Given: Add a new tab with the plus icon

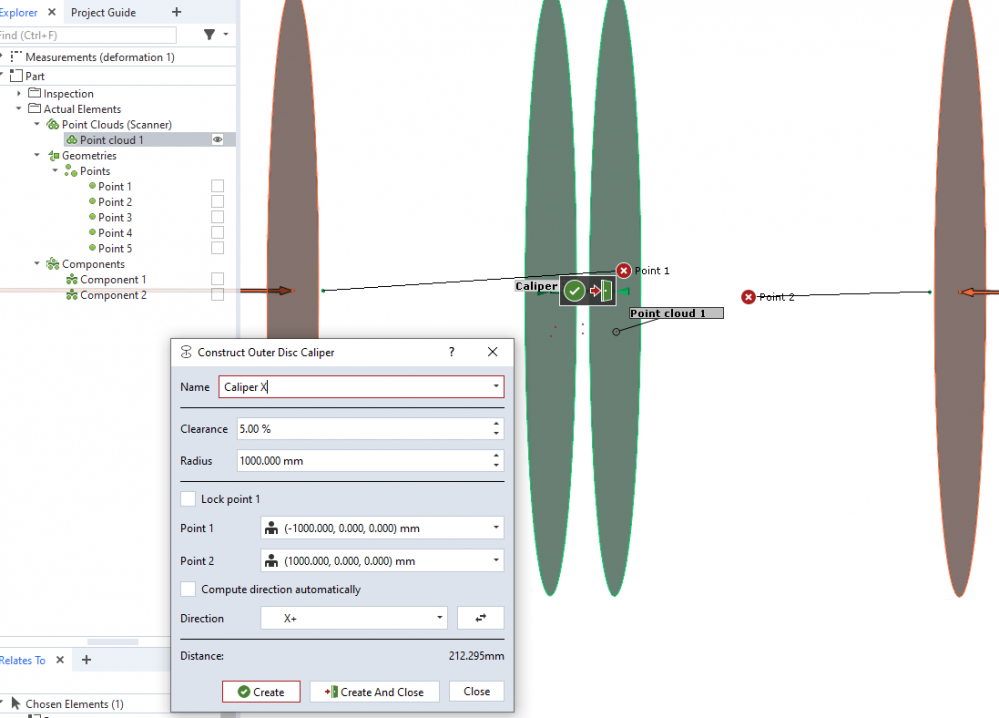Looking at the screenshot, I should point(177,12).
